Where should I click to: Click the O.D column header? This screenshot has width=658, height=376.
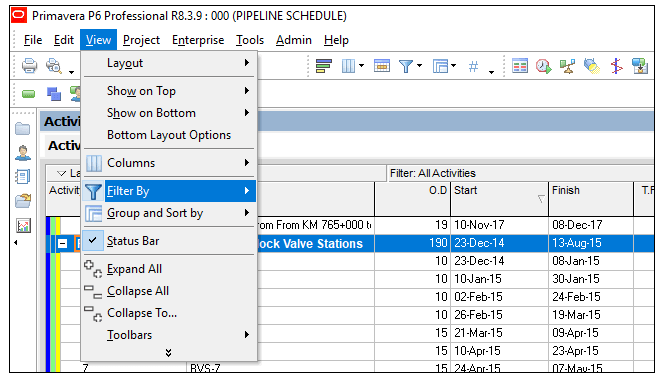pyautogui.click(x=413, y=199)
